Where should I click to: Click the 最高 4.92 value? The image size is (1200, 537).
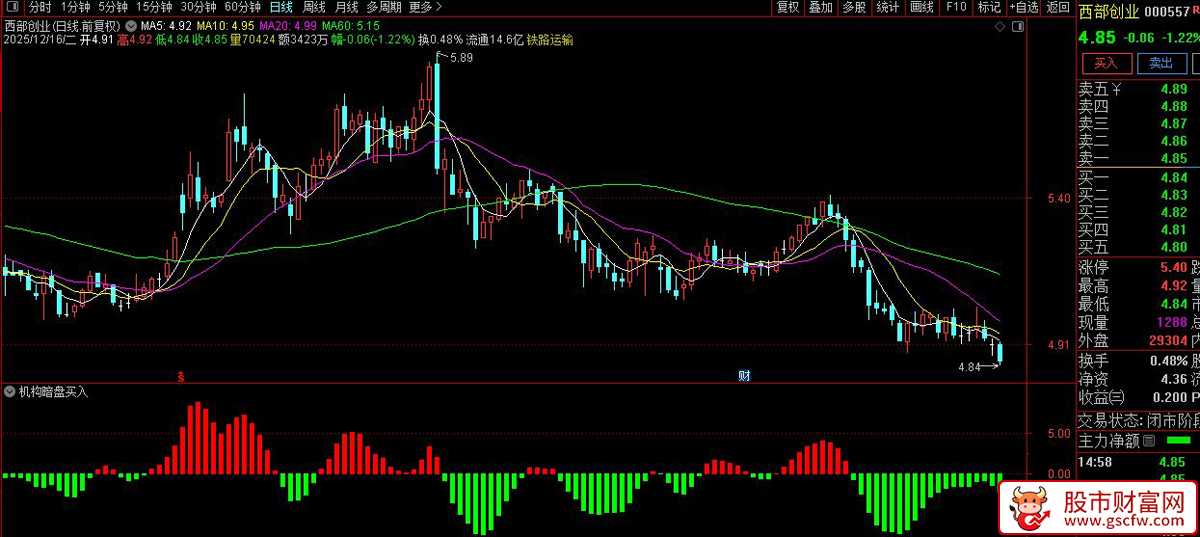pos(1174,286)
